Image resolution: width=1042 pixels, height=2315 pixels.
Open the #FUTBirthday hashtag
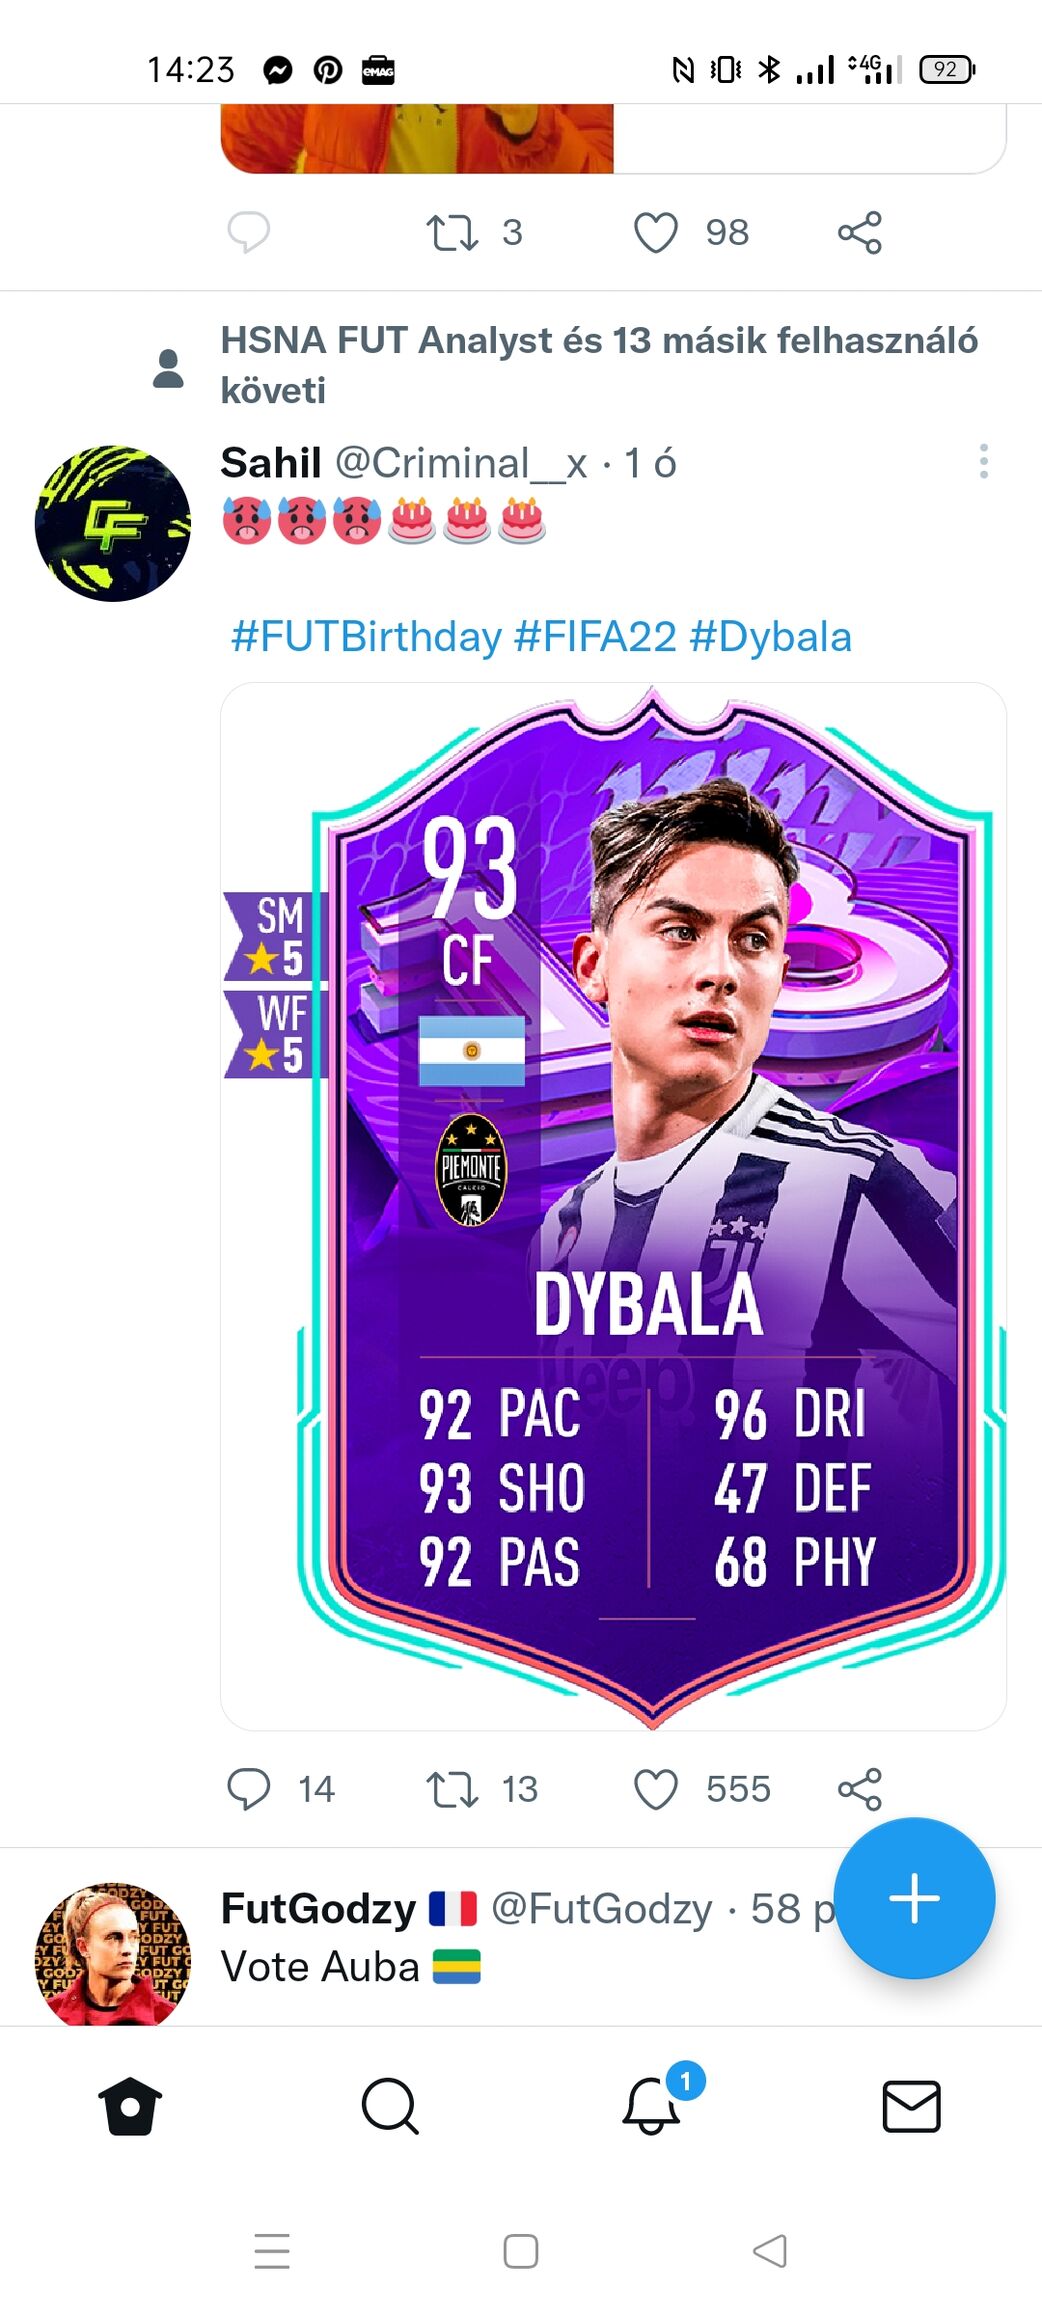click(366, 637)
